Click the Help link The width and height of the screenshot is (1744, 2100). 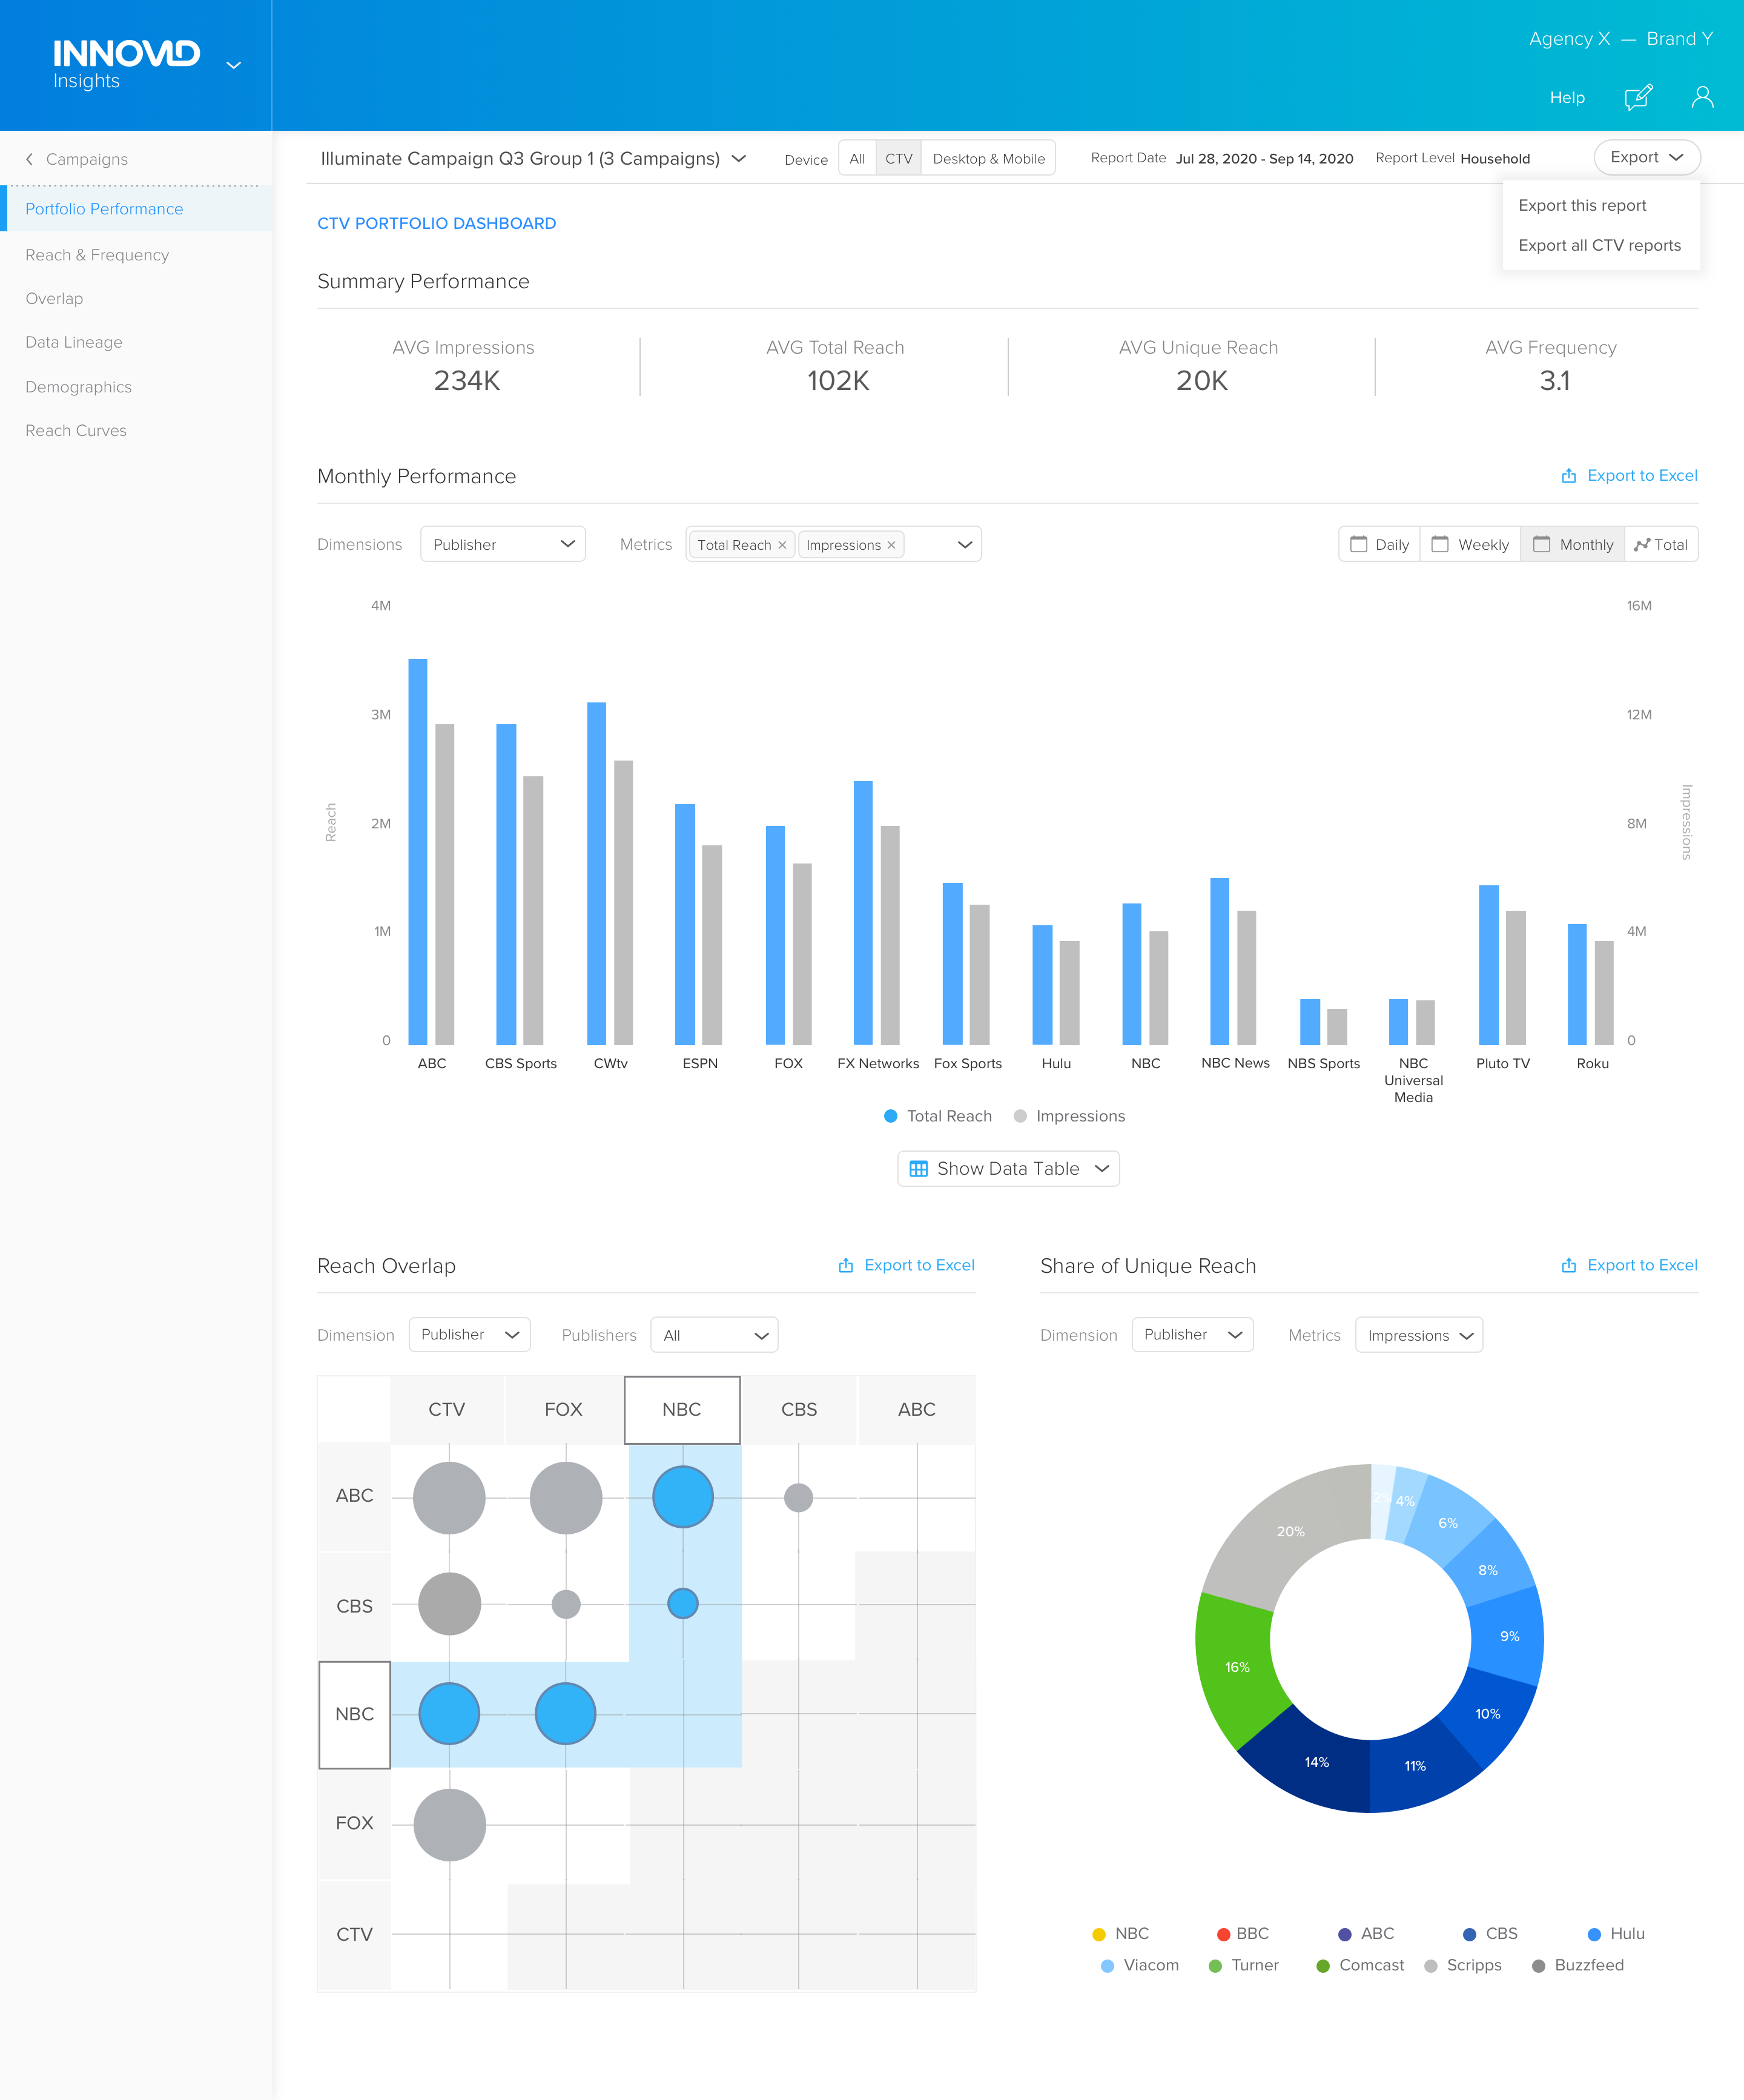(1567, 97)
